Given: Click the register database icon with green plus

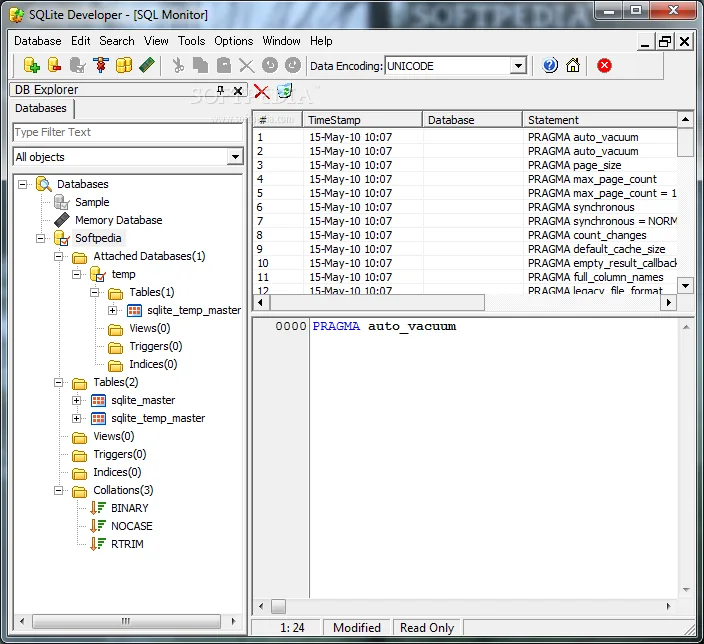Looking at the screenshot, I should [31, 66].
